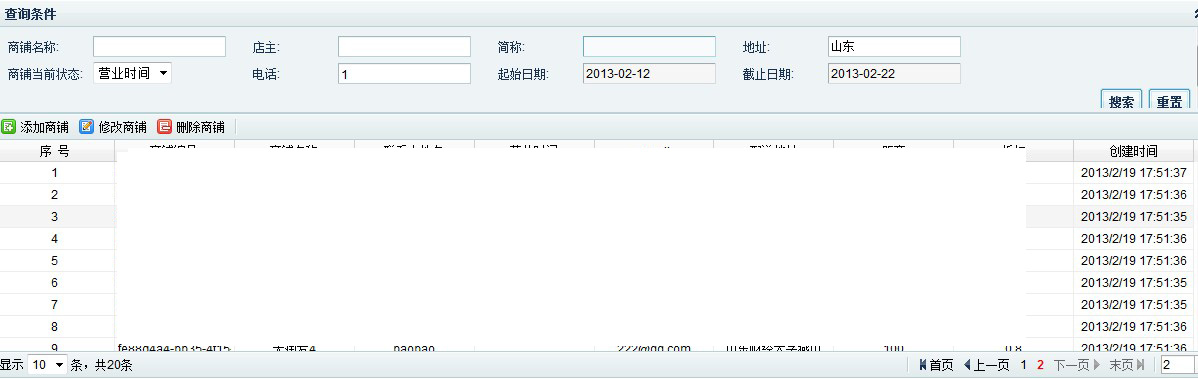
Task: Select row number 3
Action: (x=54, y=217)
